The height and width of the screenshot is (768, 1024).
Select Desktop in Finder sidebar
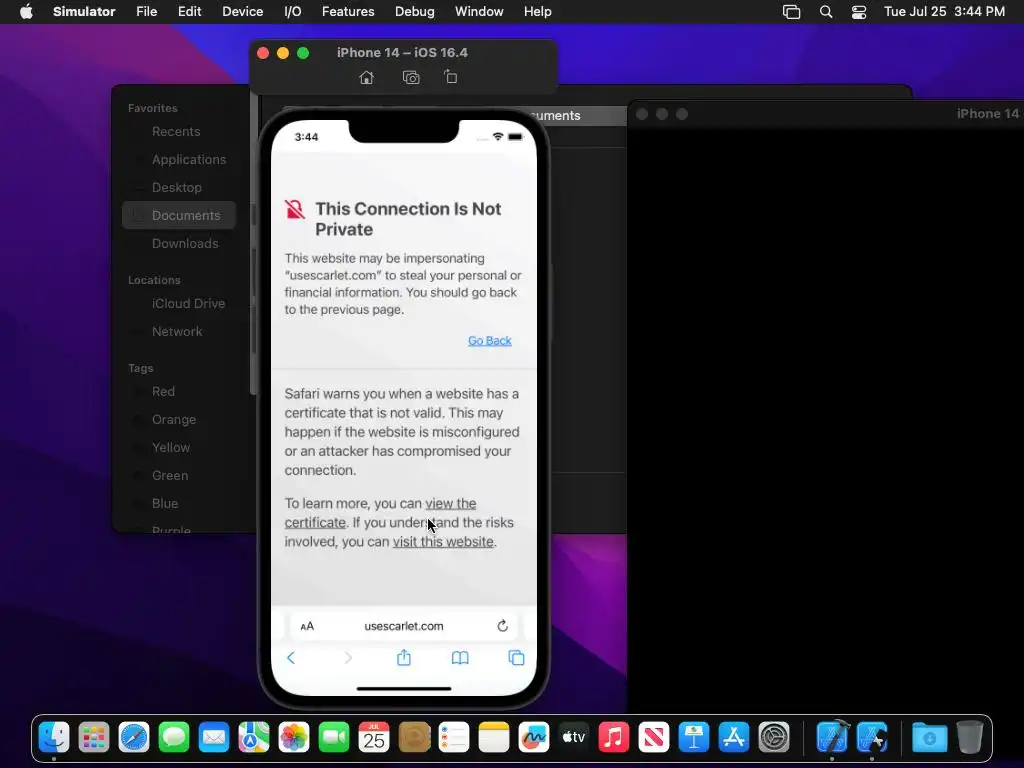176,187
